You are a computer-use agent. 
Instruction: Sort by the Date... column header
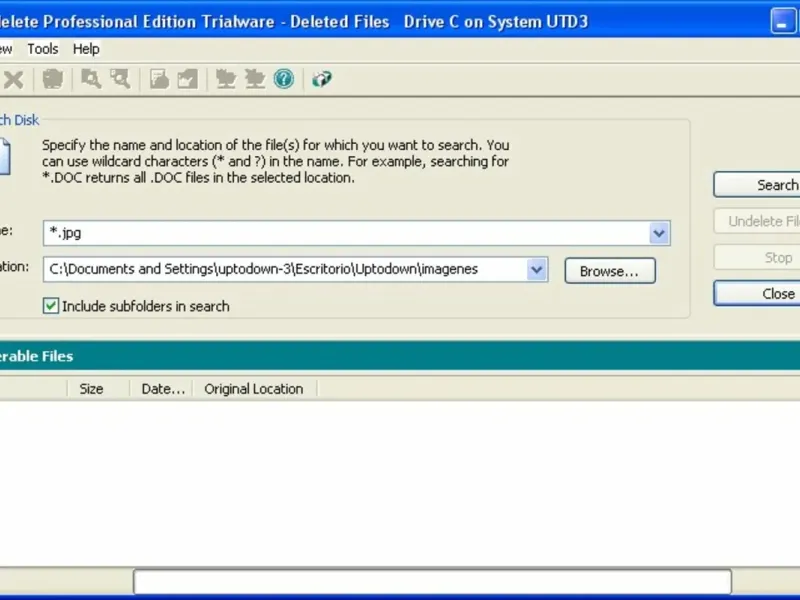pos(161,389)
